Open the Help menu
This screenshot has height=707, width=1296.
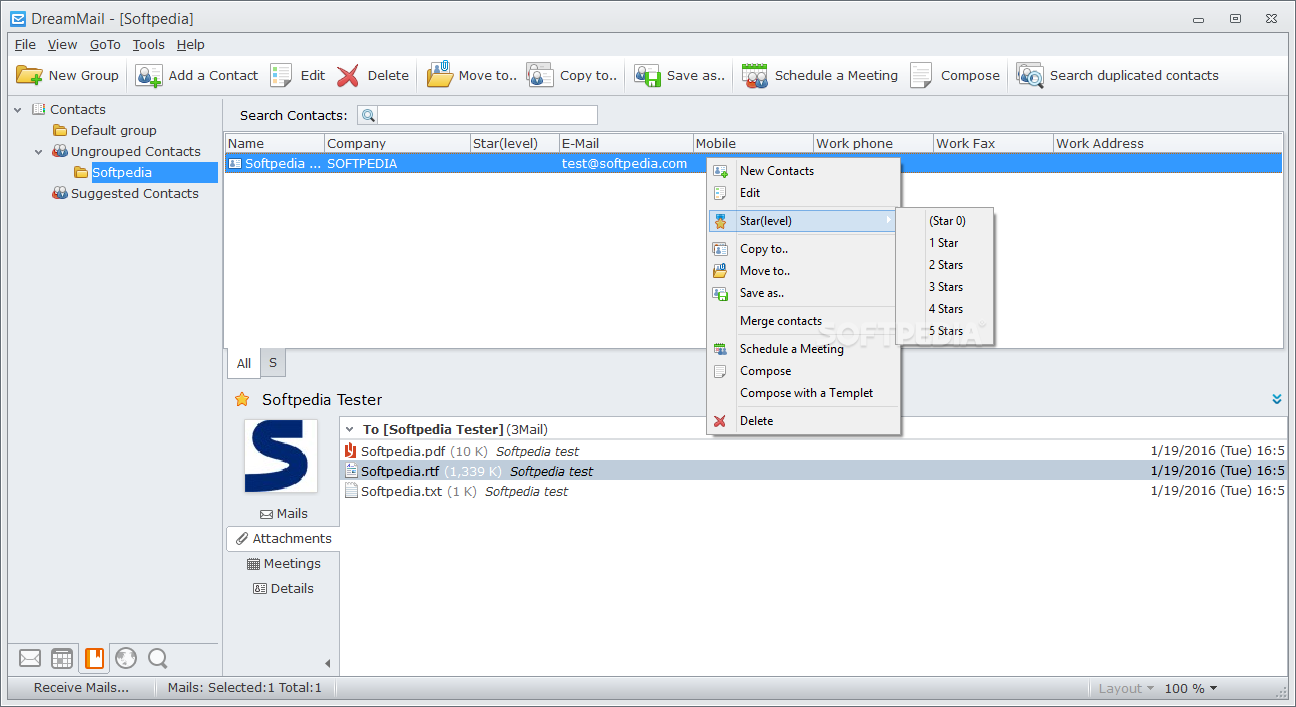pyautogui.click(x=190, y=44)
